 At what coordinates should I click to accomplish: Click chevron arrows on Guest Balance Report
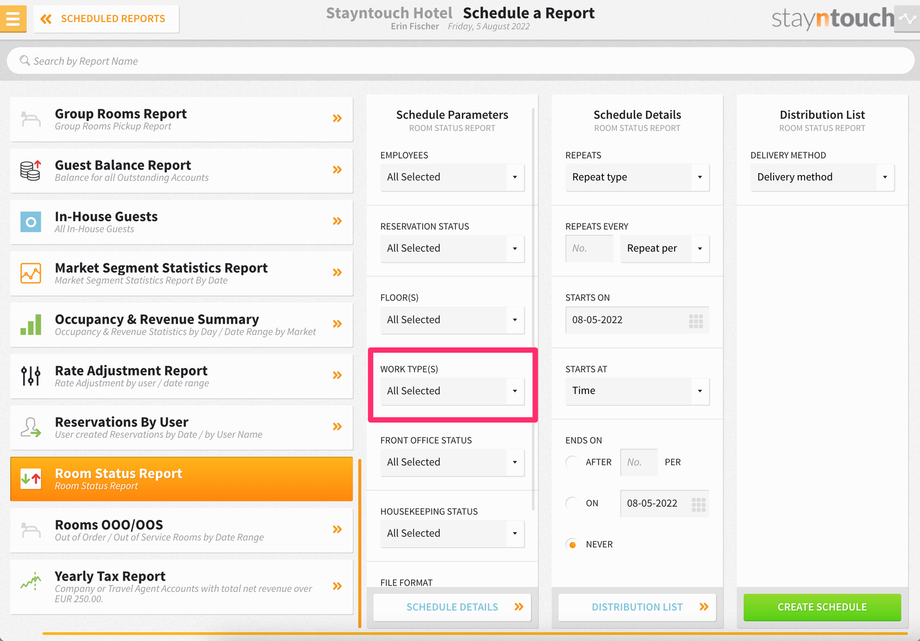[337, 170]
